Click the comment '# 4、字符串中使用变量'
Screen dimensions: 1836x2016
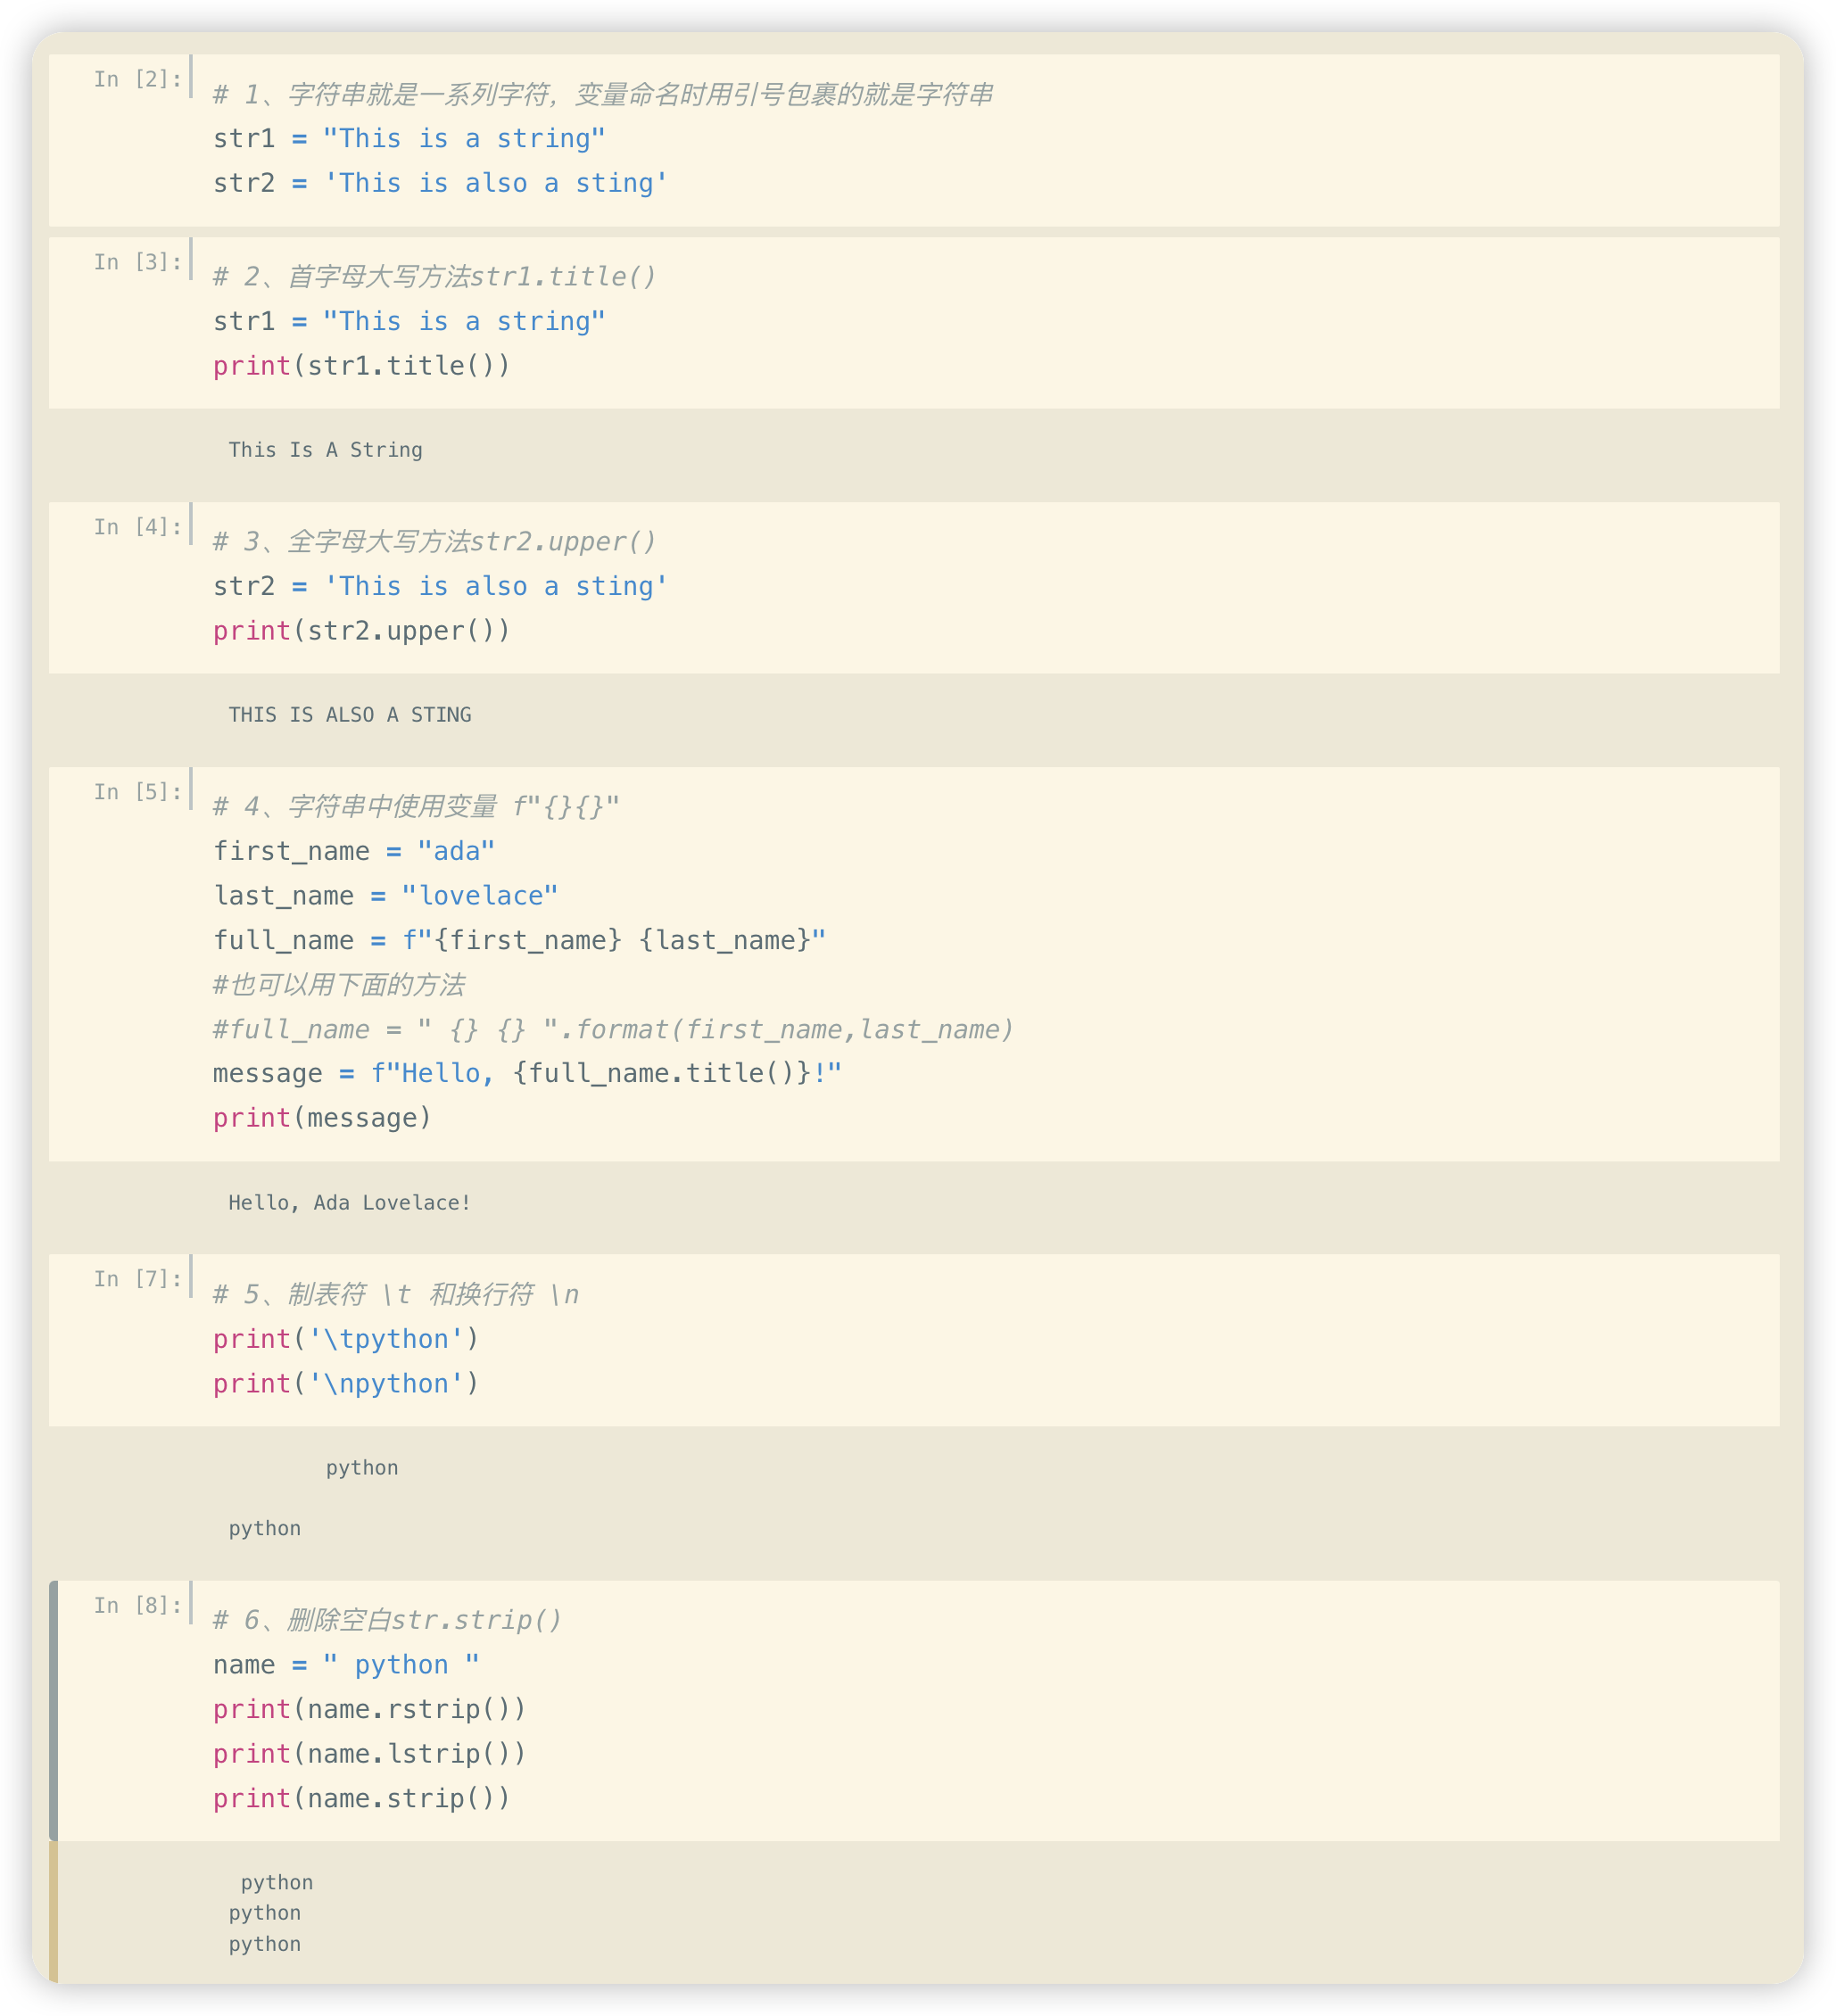(x=416, y=807)
